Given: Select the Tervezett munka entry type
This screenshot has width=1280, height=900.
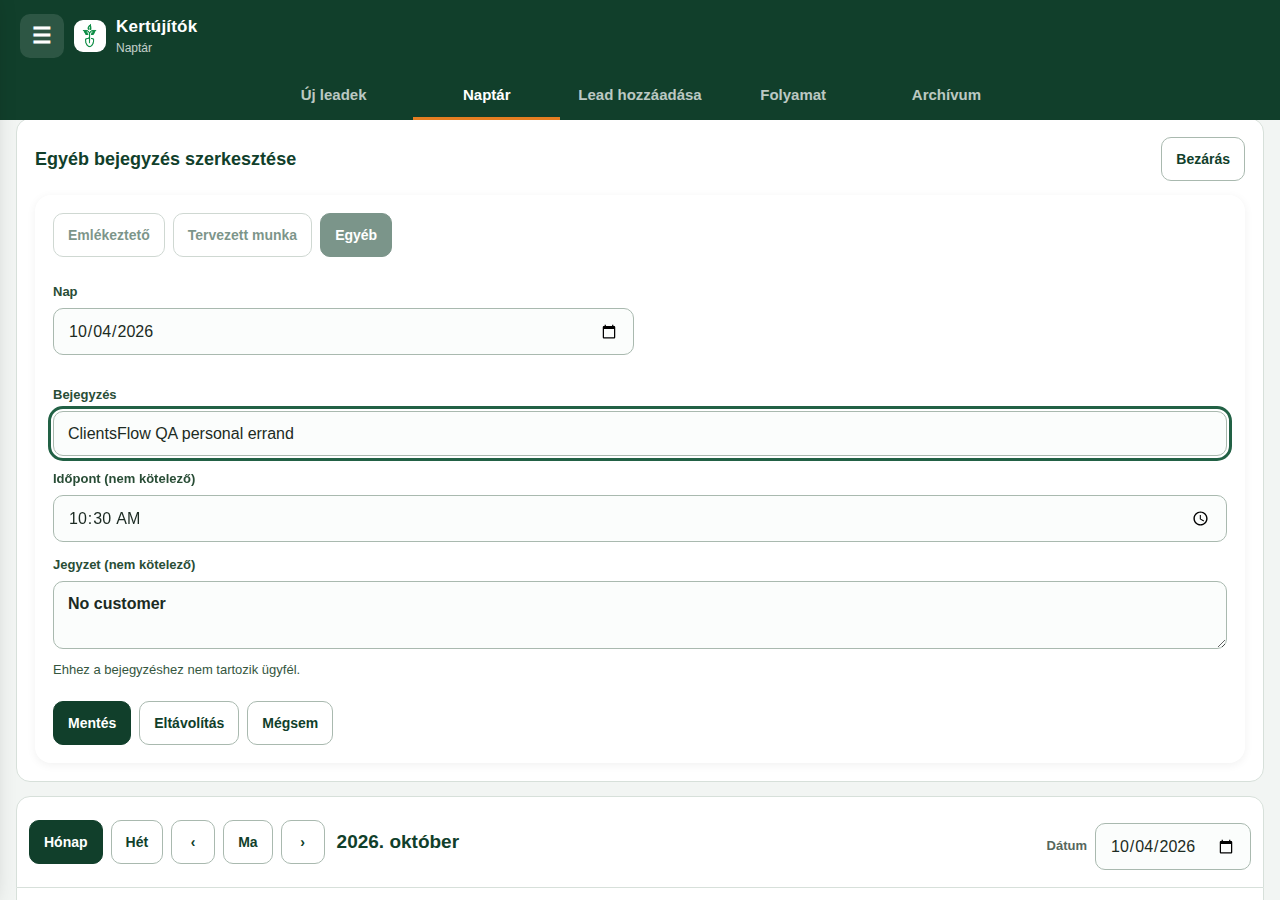Looking at the screenshot, I should [242, 235].
